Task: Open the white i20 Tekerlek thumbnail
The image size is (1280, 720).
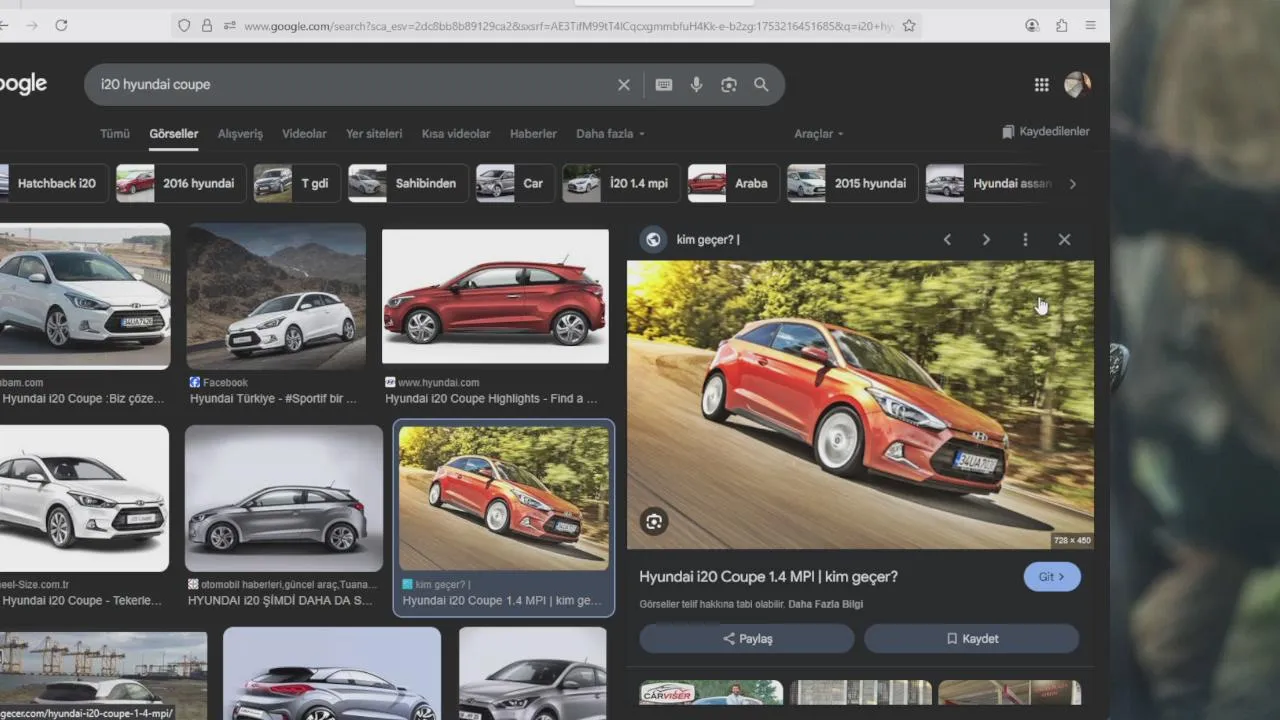Action: [x=83, y=499]
